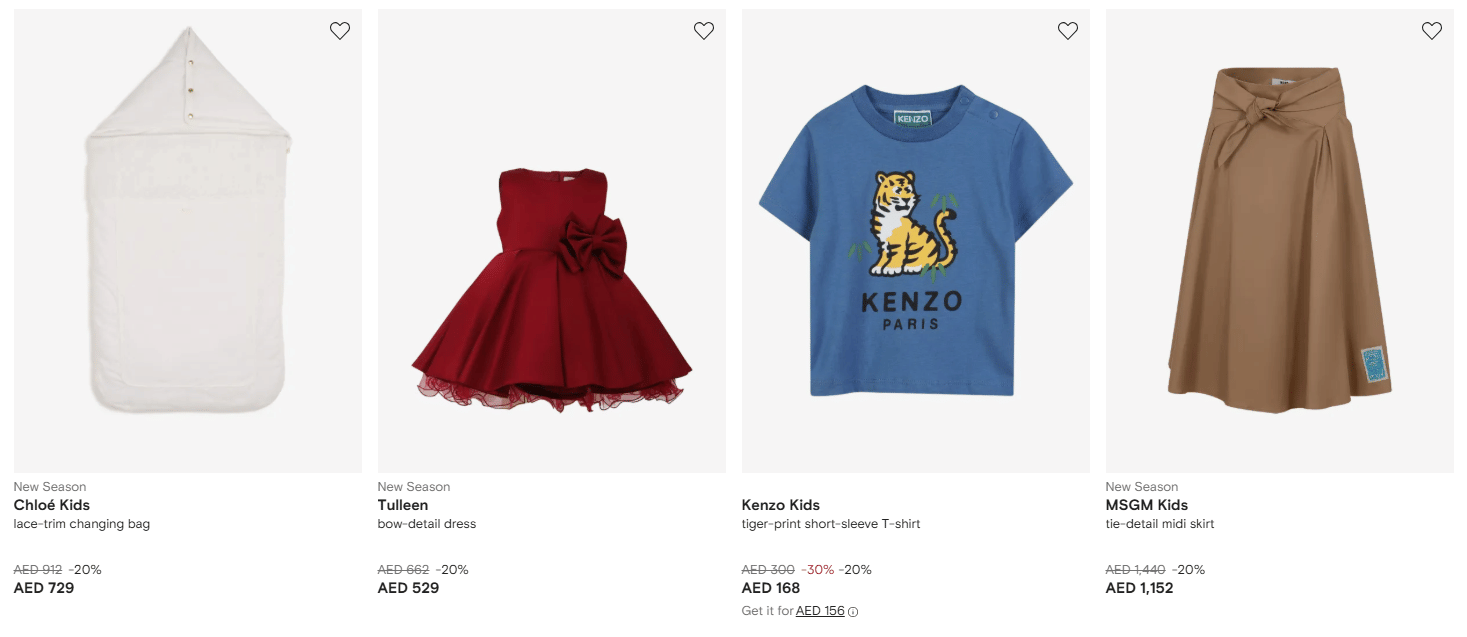
Task: Add Chloé Kids changing bag to wishlist
Action: click(340, 31)
